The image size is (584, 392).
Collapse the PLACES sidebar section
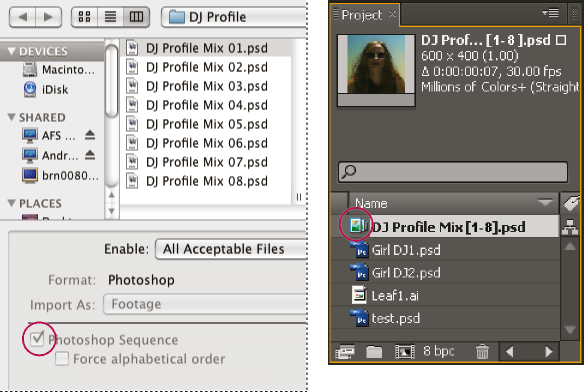click(12, 203)
